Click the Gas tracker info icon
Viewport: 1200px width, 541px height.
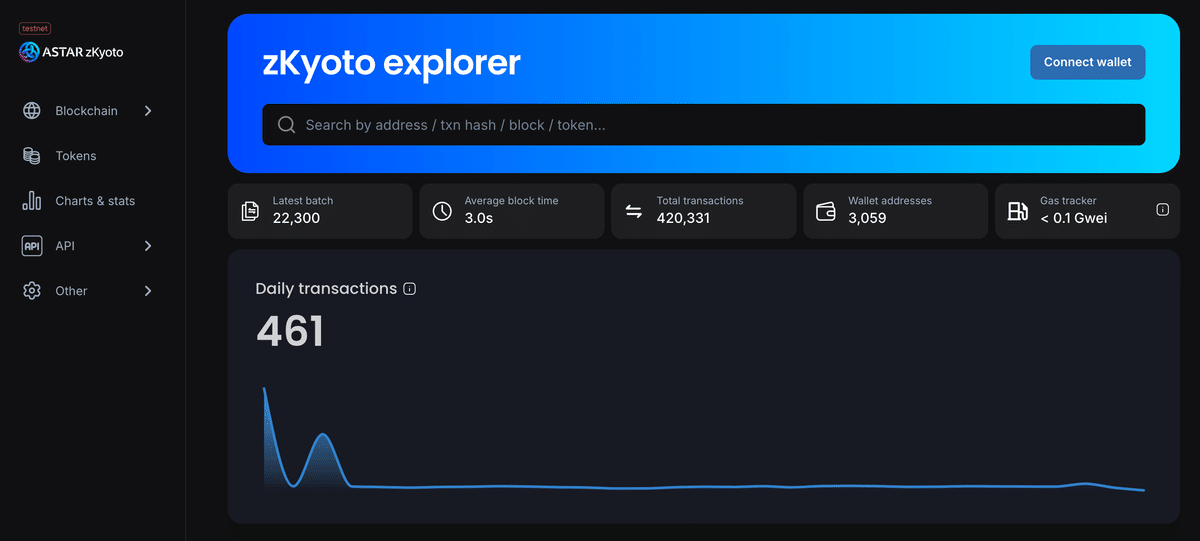[x=1162, y=210]
